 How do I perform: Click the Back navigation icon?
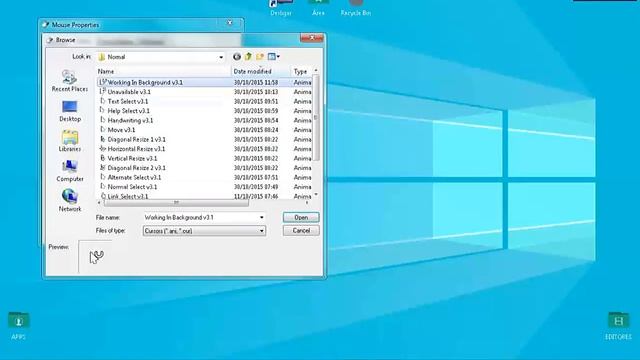tap(237, 57)
